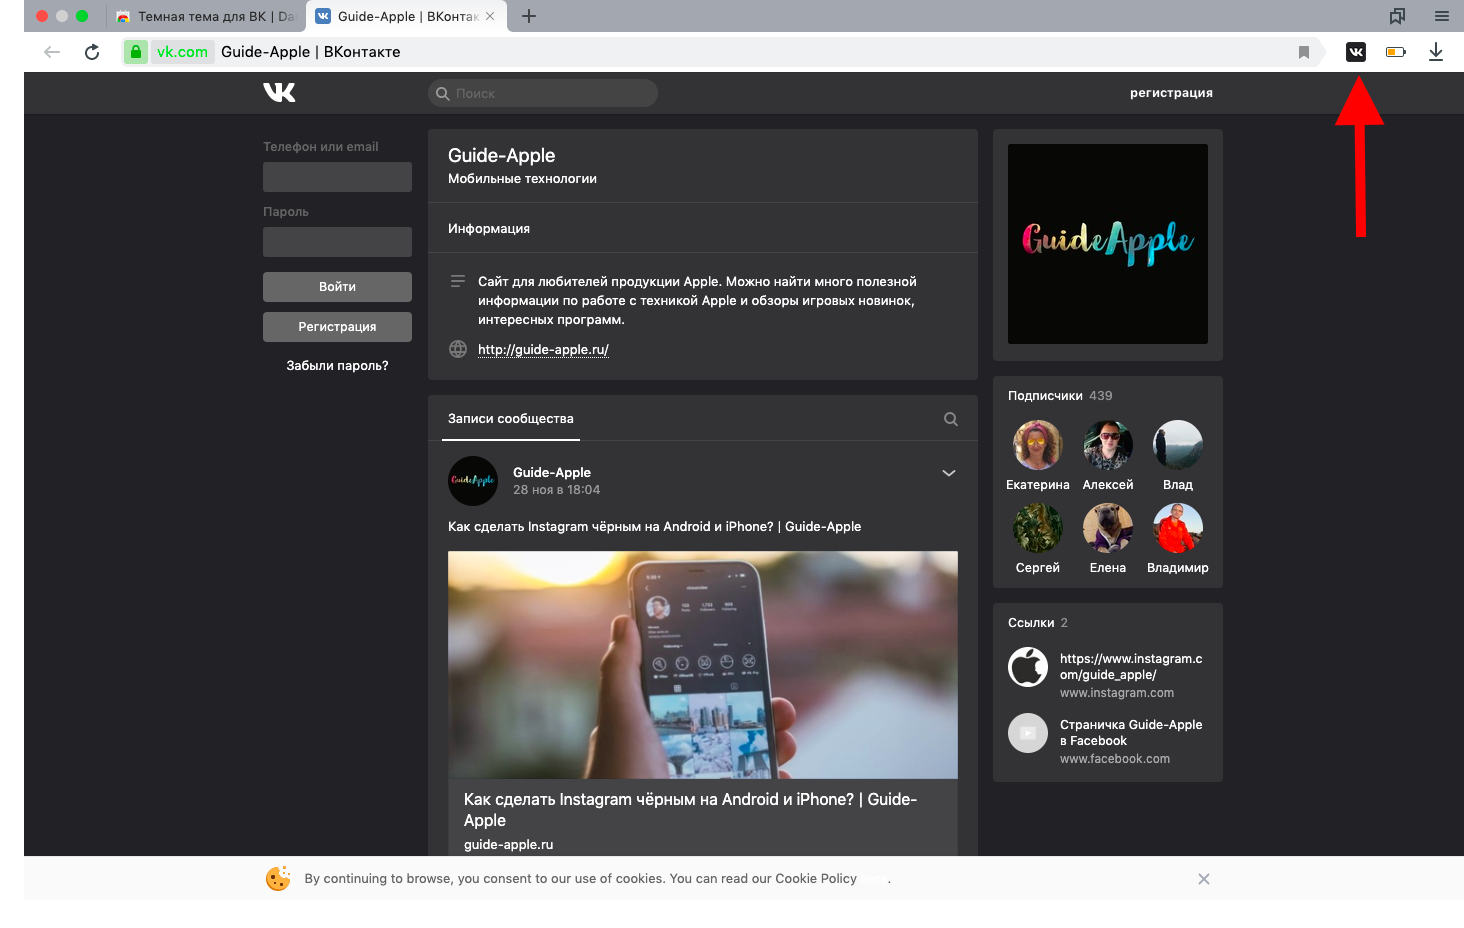Open subscriber Влад's avatar
1464x928 pixels.
click(x=1178, y=445)
